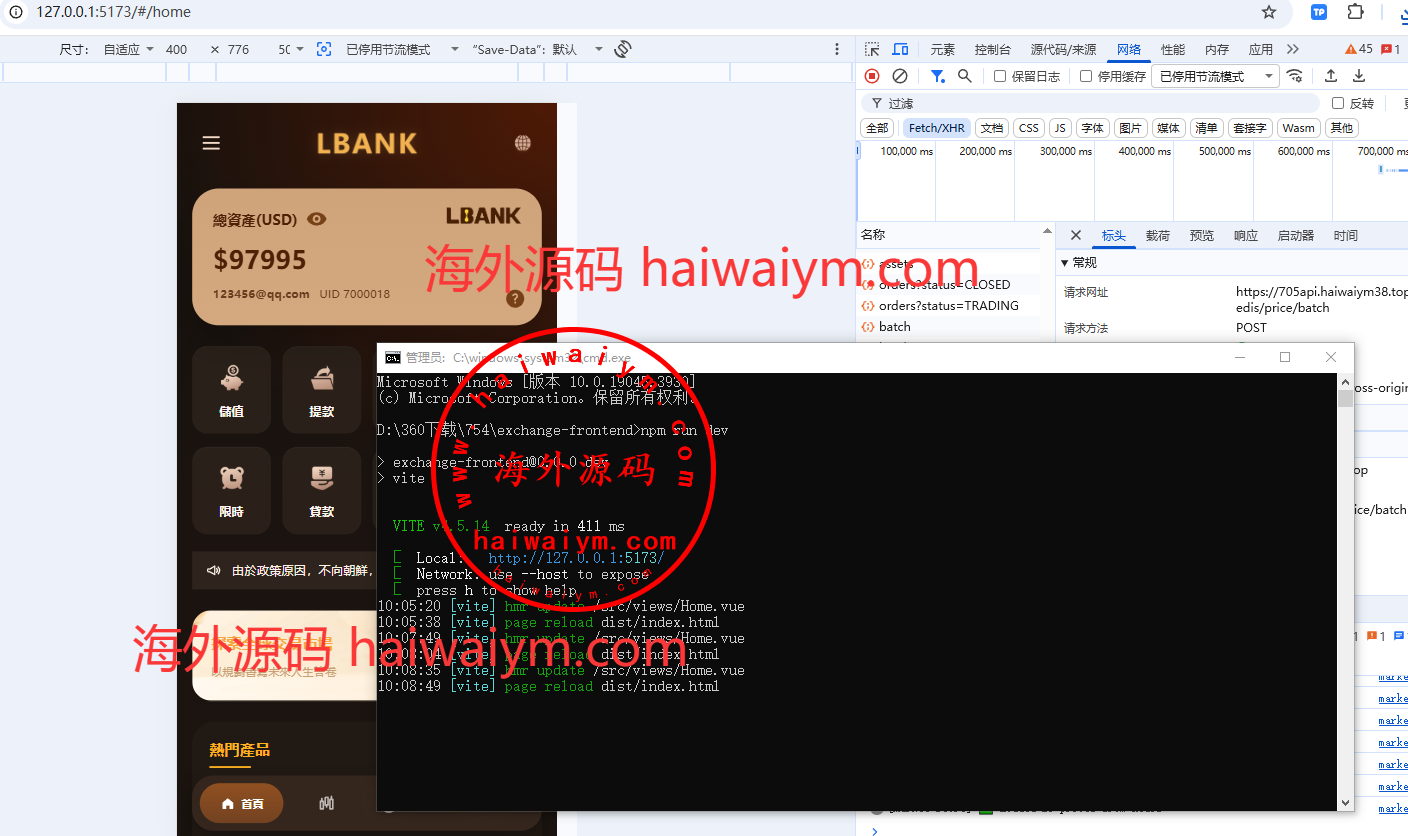Open the browser extensions puzzle icon
The height and width of the screenshot is (836, 1408).
pos(1356,12)
